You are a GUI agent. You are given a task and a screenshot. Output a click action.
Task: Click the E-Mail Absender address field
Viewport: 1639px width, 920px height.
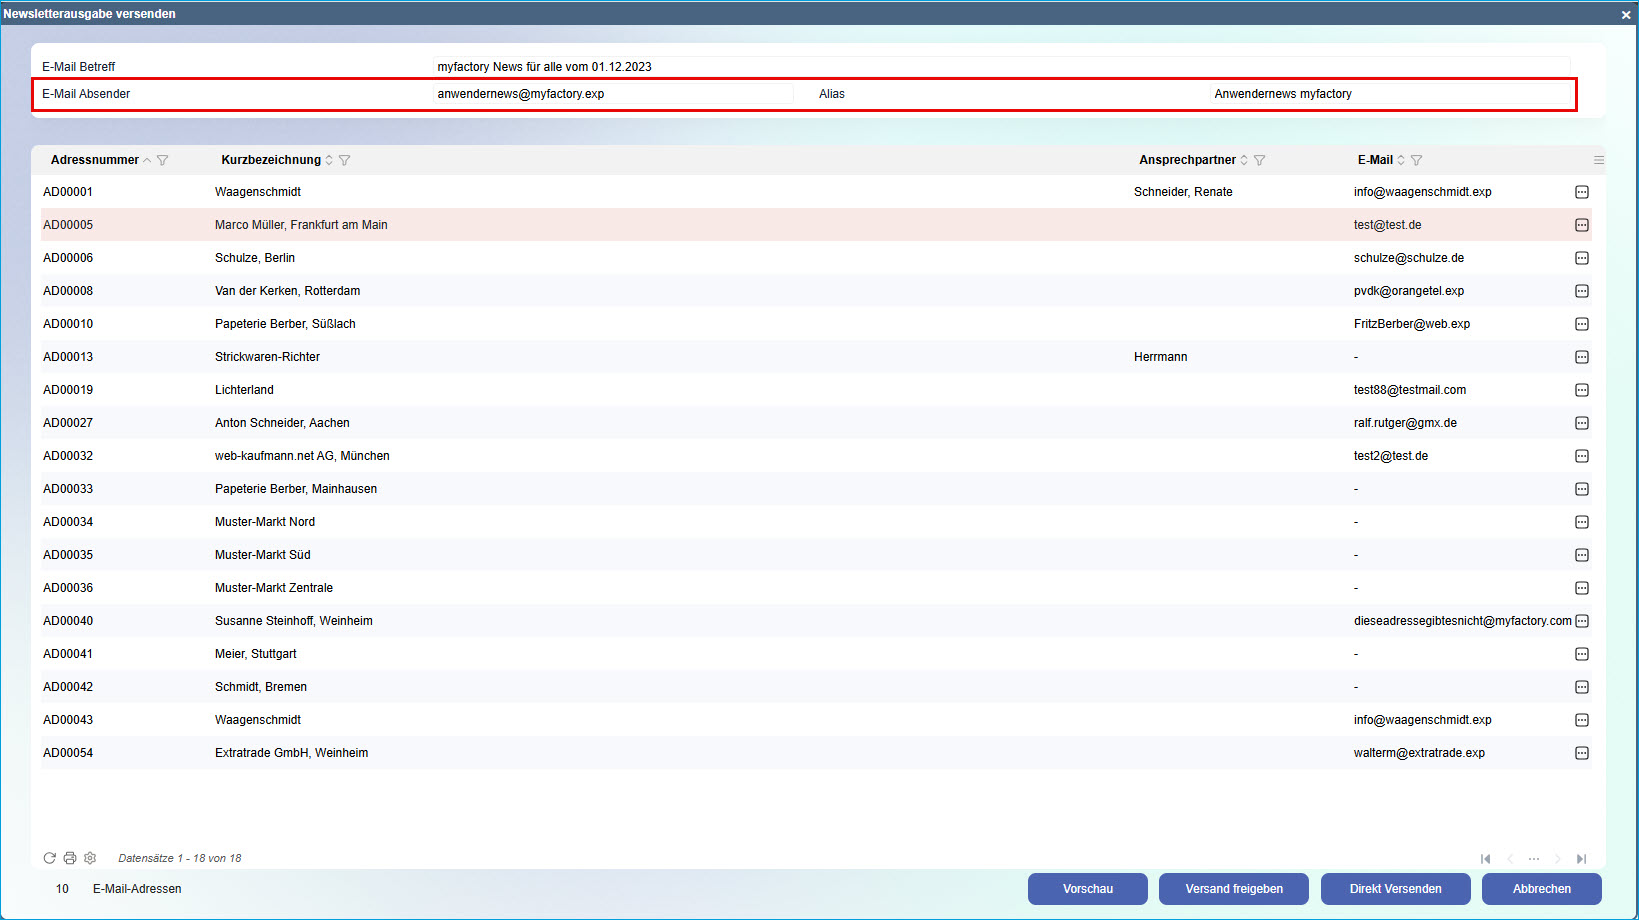[x=612, y=94]
